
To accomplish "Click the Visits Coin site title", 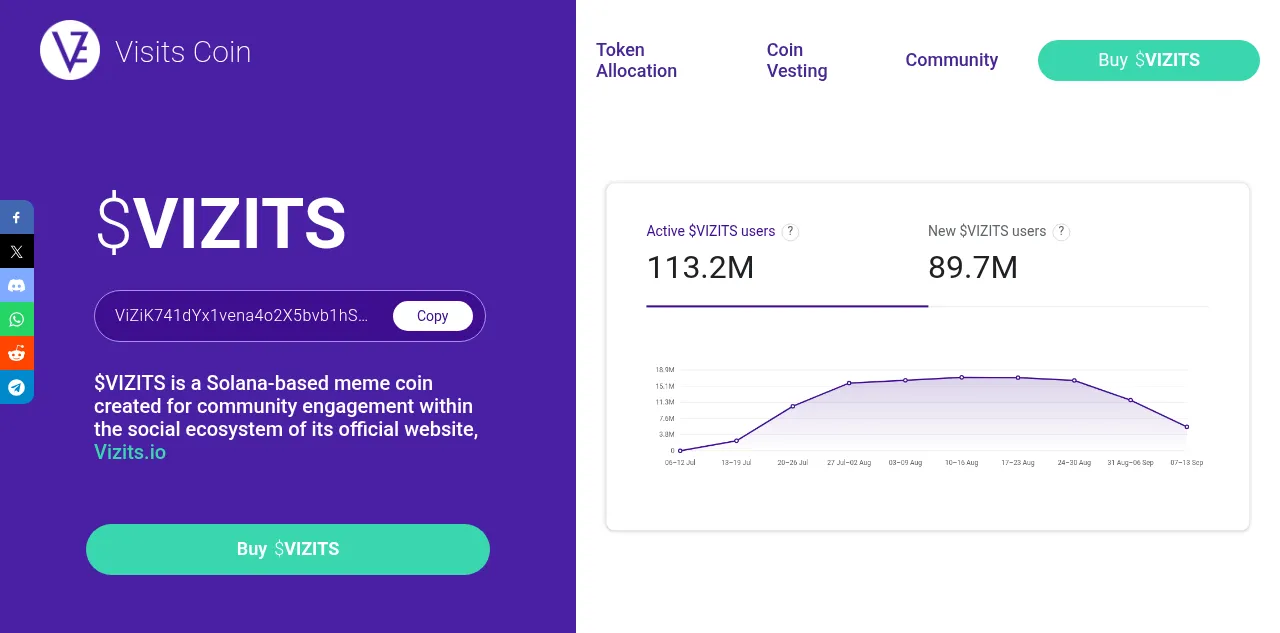I will pos(183,52).
